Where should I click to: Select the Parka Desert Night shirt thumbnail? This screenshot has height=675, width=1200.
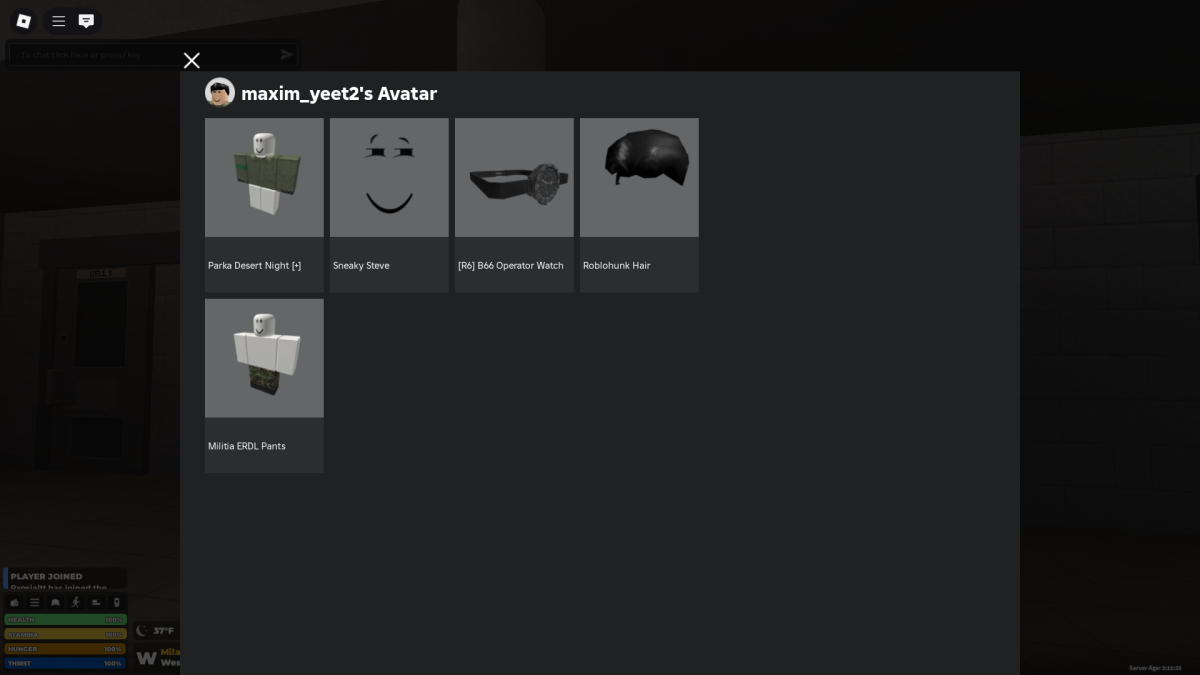(x=264, y=178)
